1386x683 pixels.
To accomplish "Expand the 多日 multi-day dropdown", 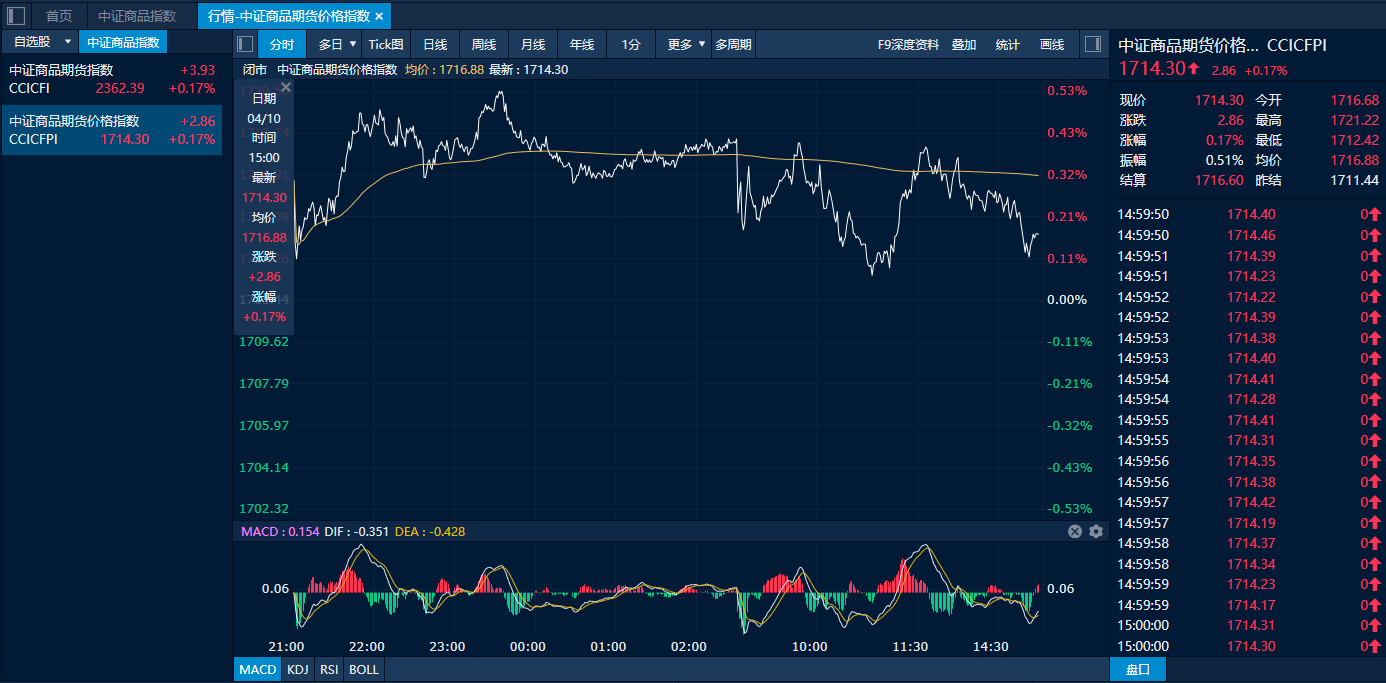I will 352,44.
